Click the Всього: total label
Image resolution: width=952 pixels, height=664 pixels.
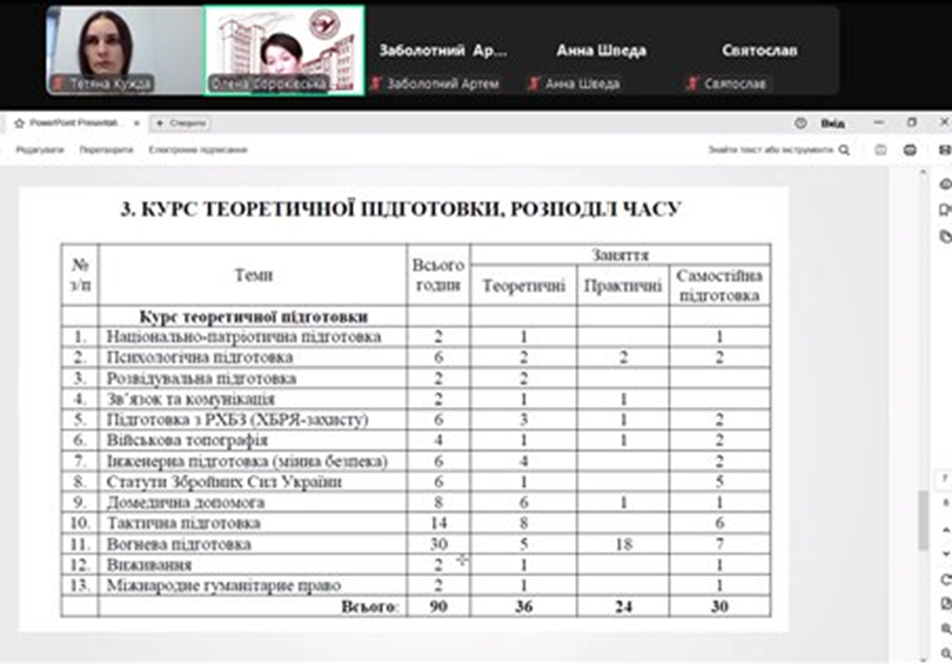click(370, 606)
